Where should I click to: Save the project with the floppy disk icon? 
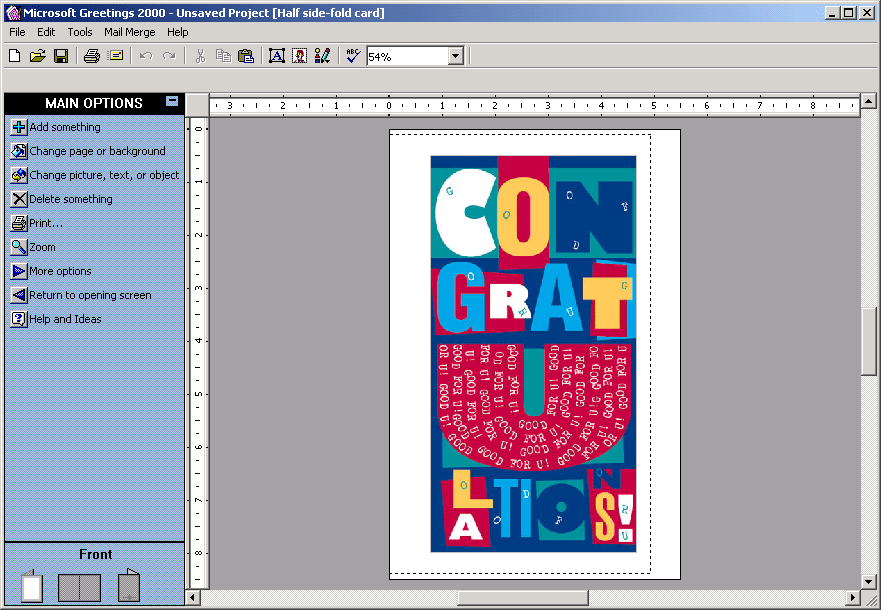[61, 56]
